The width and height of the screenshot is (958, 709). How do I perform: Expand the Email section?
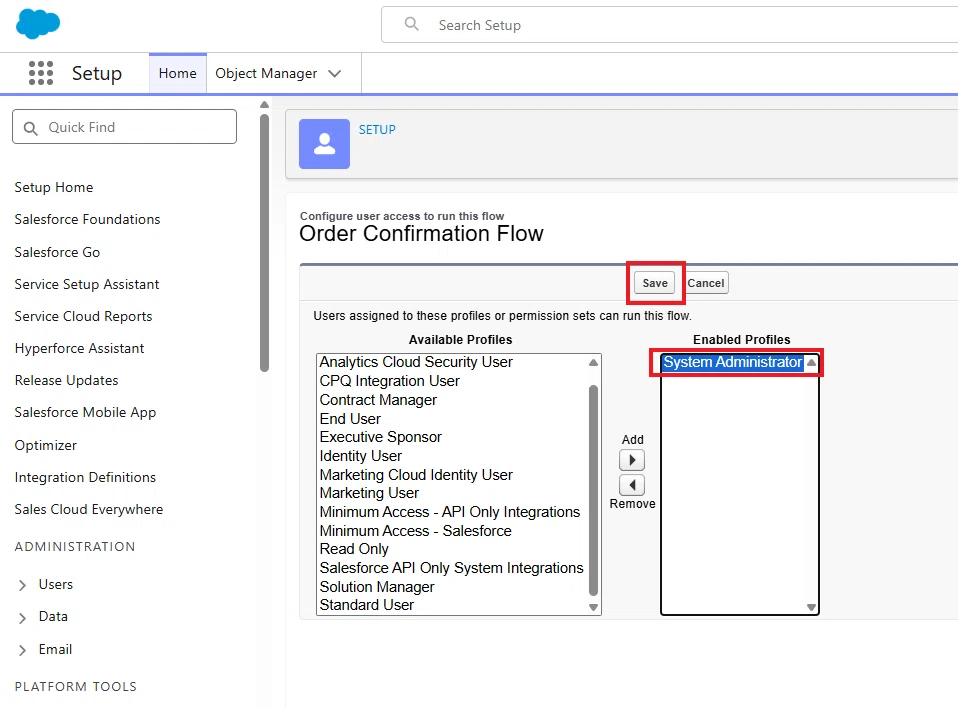(23, 650)
